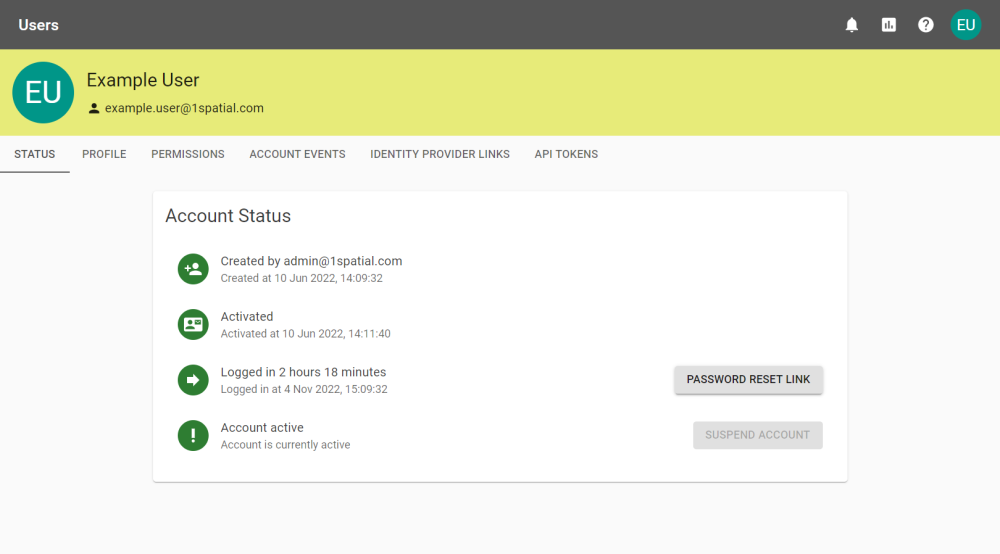This screenshot has width=1000, height=554.
Task: Click example.user@1spatial.com email text
Action: tap(184, 108)
